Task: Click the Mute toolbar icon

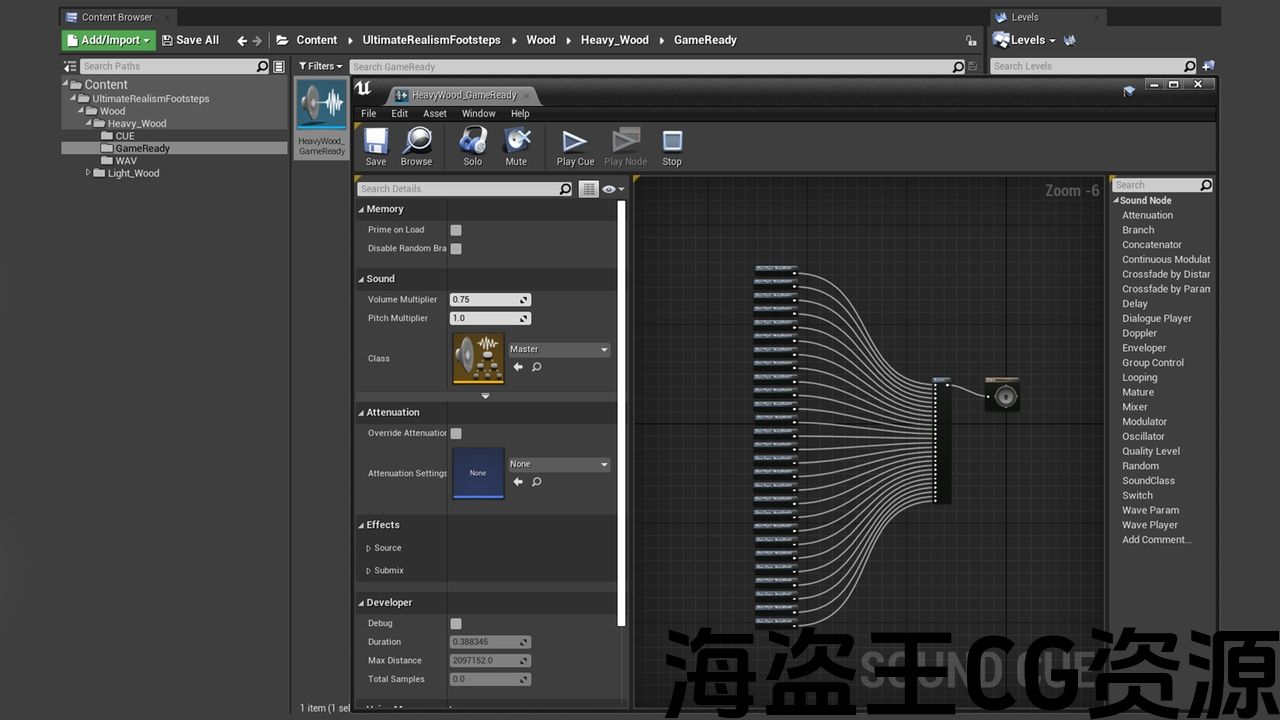Action: click(x=516, y=146)
